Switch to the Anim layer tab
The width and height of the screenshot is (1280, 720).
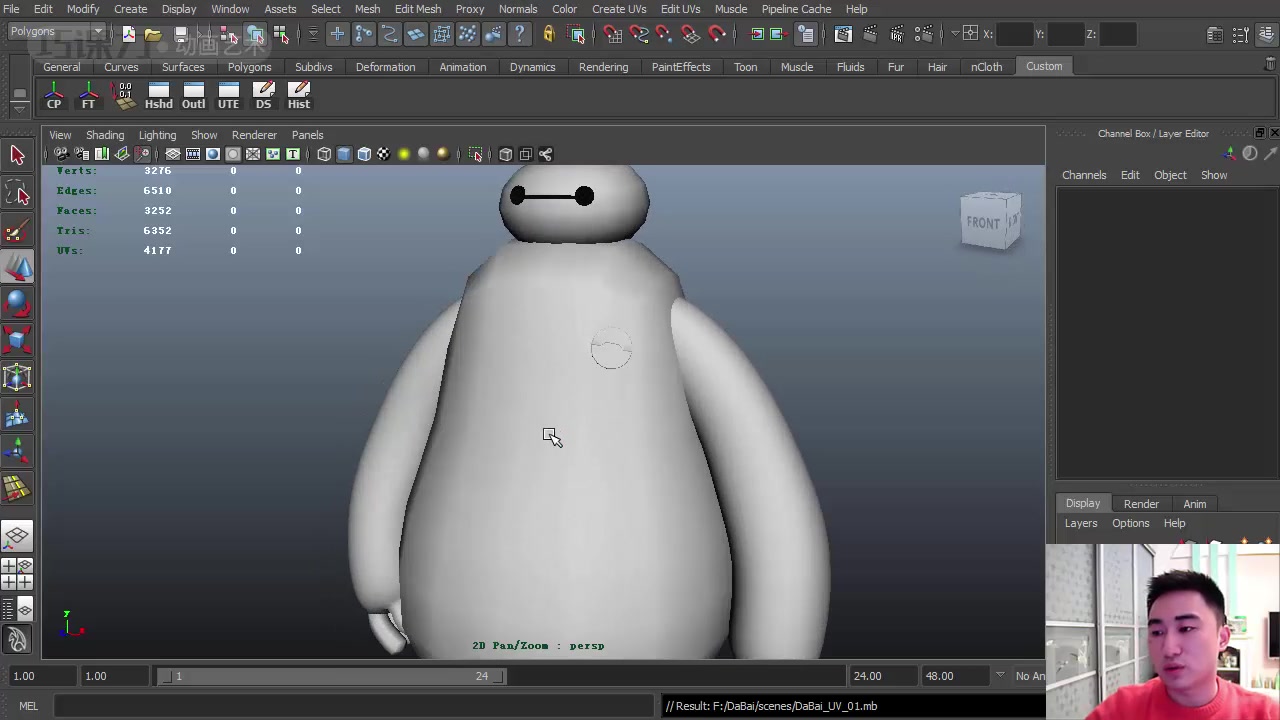pyautogui.click(x=1195, y=504)
